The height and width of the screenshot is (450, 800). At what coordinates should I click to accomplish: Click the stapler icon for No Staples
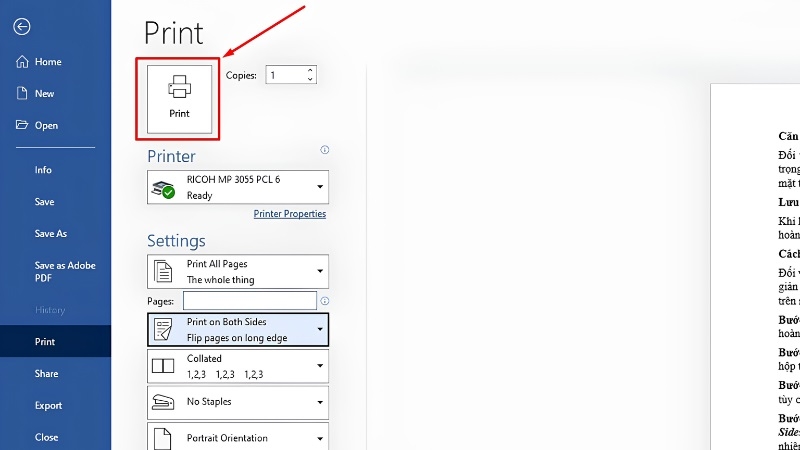[x=163, y=403]
